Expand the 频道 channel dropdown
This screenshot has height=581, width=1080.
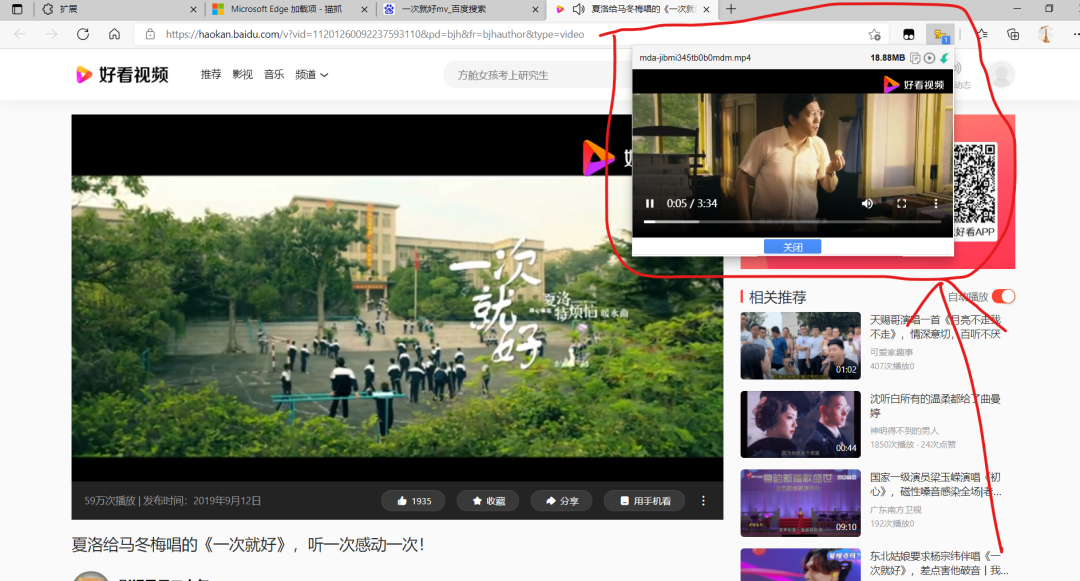(311, 74)
